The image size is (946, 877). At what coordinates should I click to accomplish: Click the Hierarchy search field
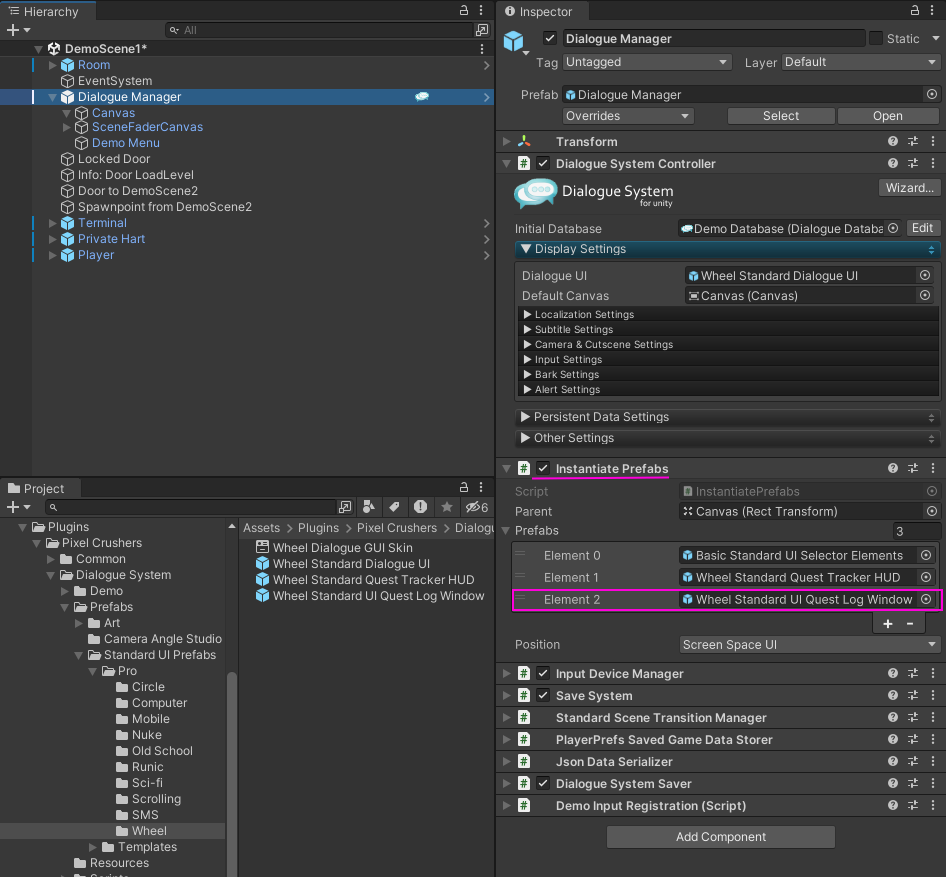(x=319, y=30)
